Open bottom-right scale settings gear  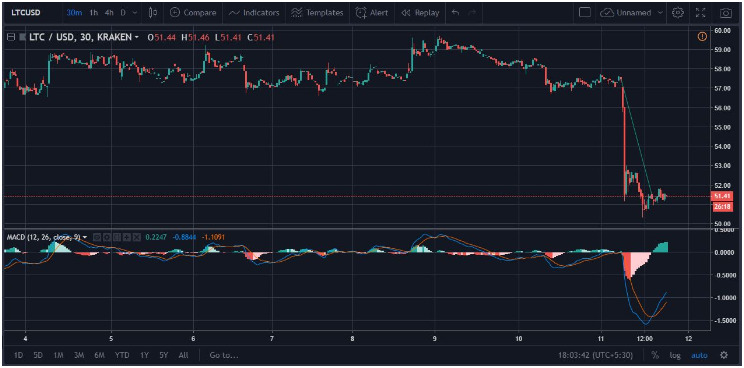tap(724, 355)
